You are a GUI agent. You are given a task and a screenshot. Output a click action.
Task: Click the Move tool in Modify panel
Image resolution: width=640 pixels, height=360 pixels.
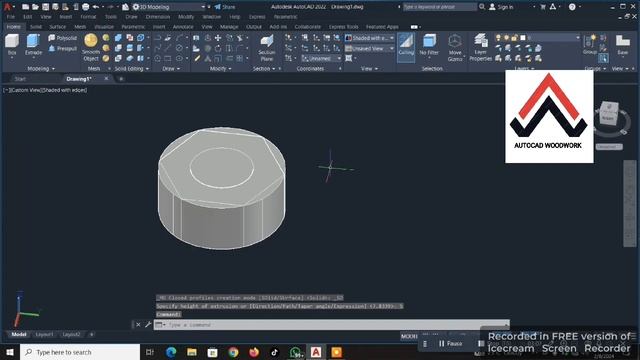tap(218, 38)
